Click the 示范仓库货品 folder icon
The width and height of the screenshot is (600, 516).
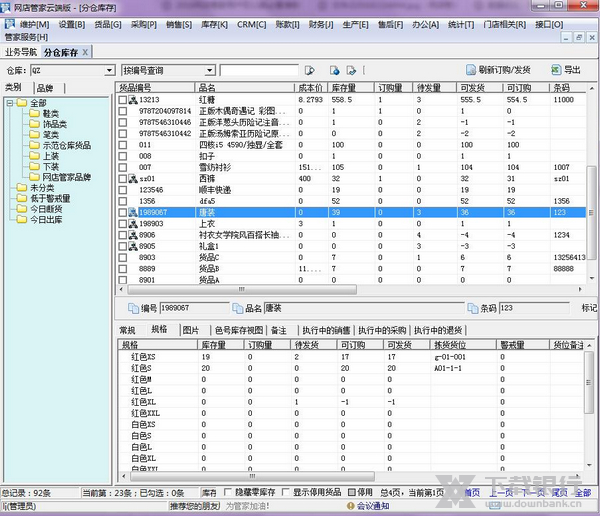[x=34, y=145]
